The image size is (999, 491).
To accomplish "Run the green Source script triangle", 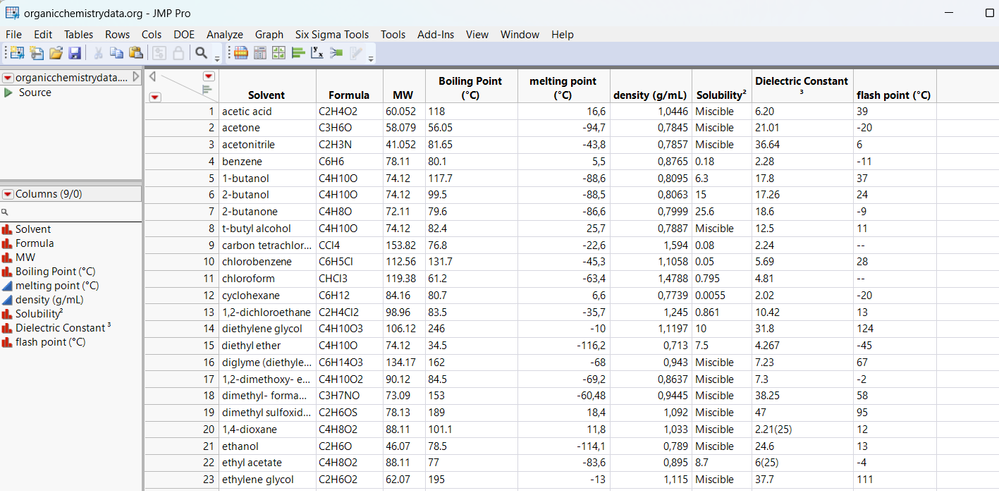I will coord(9,93).
